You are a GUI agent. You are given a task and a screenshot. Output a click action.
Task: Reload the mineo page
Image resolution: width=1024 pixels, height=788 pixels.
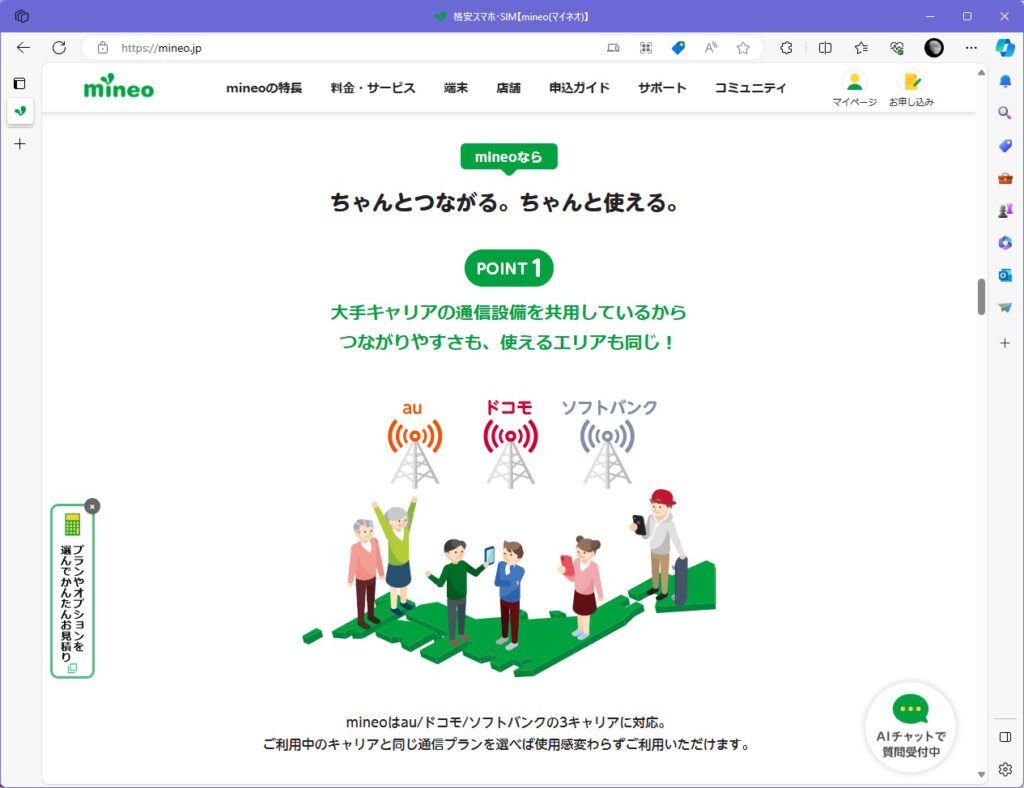coord(59,48)
